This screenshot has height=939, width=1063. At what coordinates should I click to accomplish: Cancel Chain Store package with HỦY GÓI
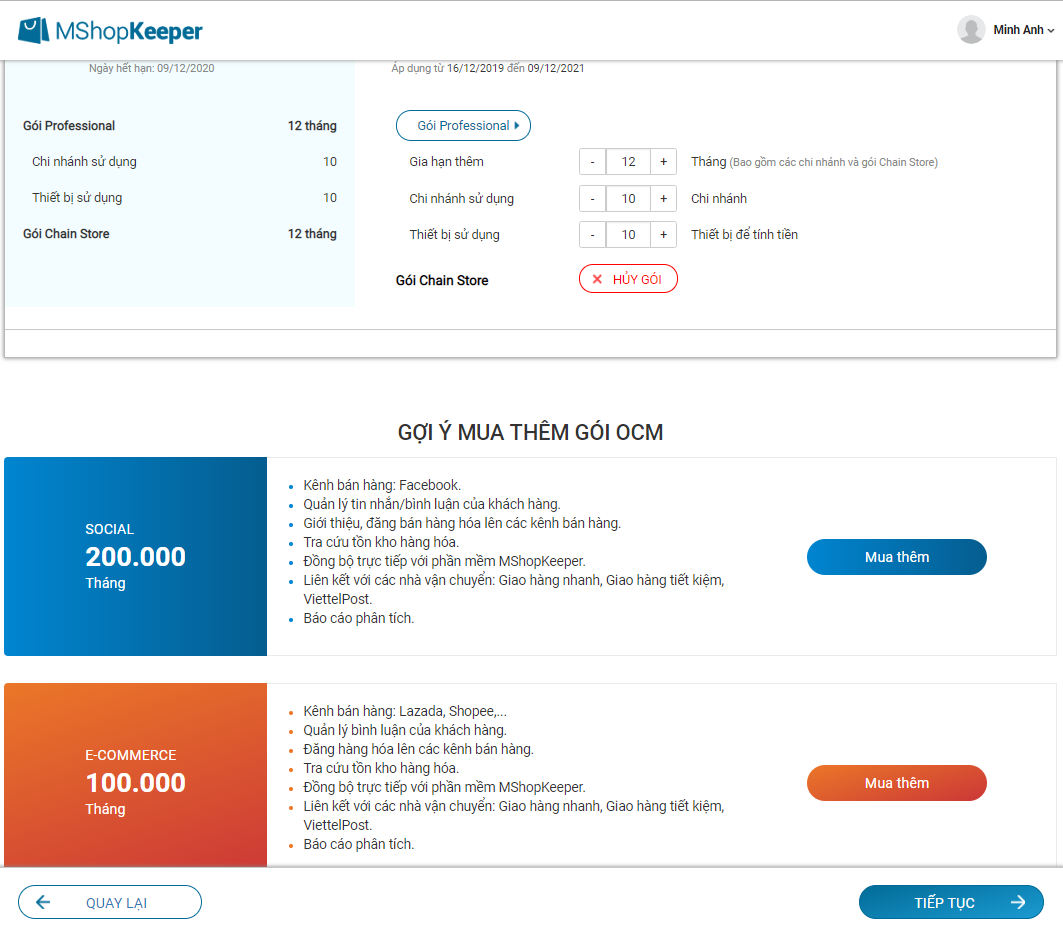tap(628, 279)
